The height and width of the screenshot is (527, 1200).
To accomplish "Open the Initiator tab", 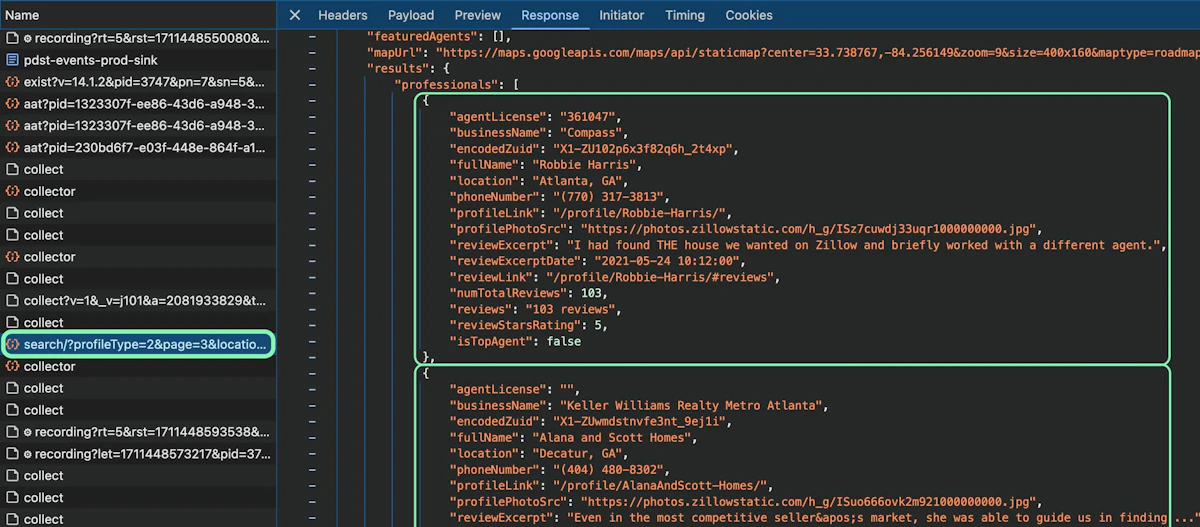I will point(622,15).
